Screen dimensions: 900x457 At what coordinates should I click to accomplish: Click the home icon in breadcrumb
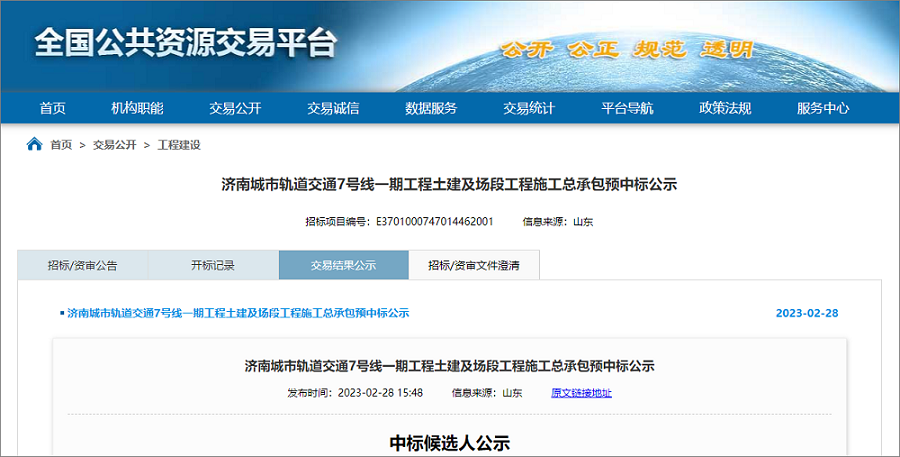pos(34,144)
